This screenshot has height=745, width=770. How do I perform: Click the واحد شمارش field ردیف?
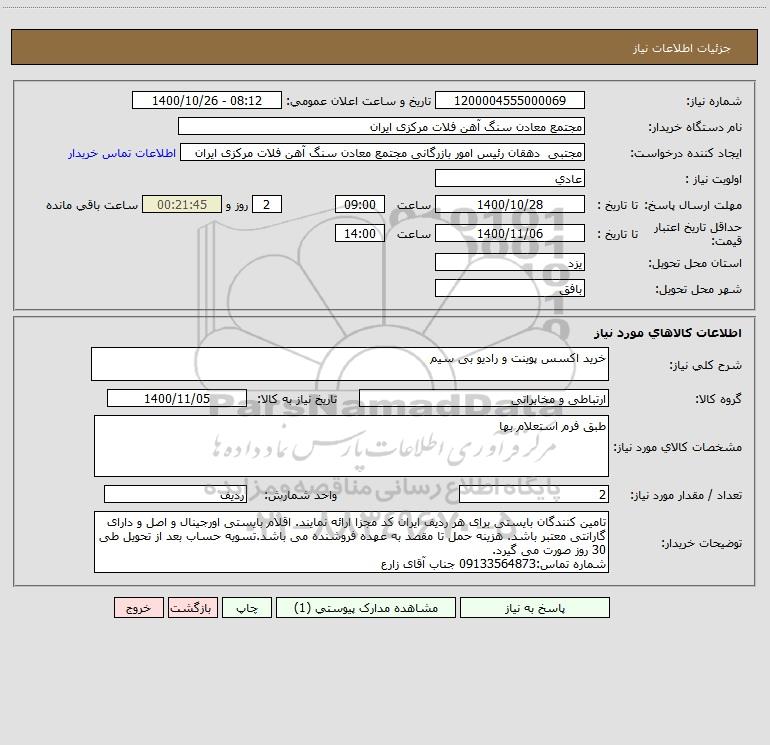coord(175,495)
